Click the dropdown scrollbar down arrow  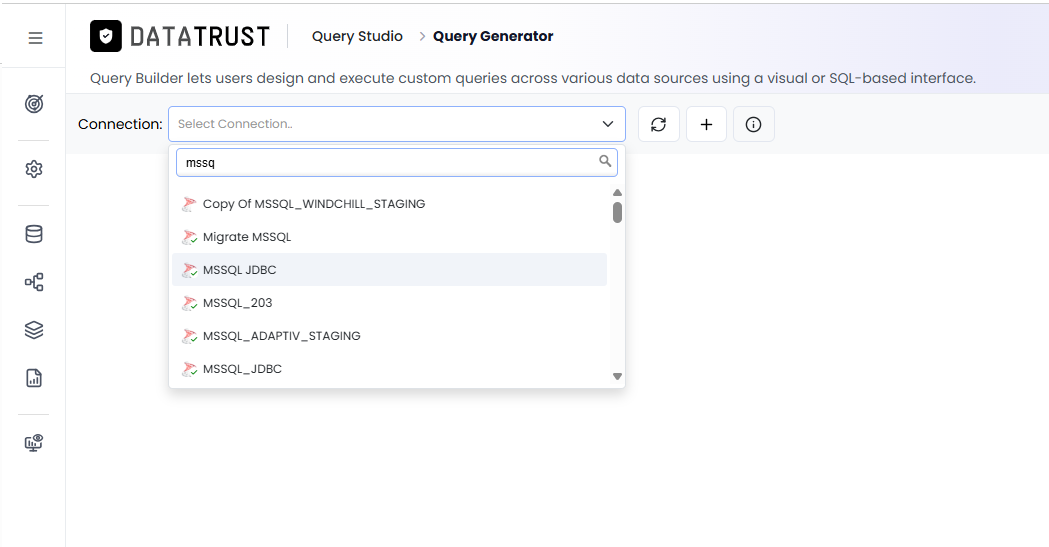tap(617, 376)
